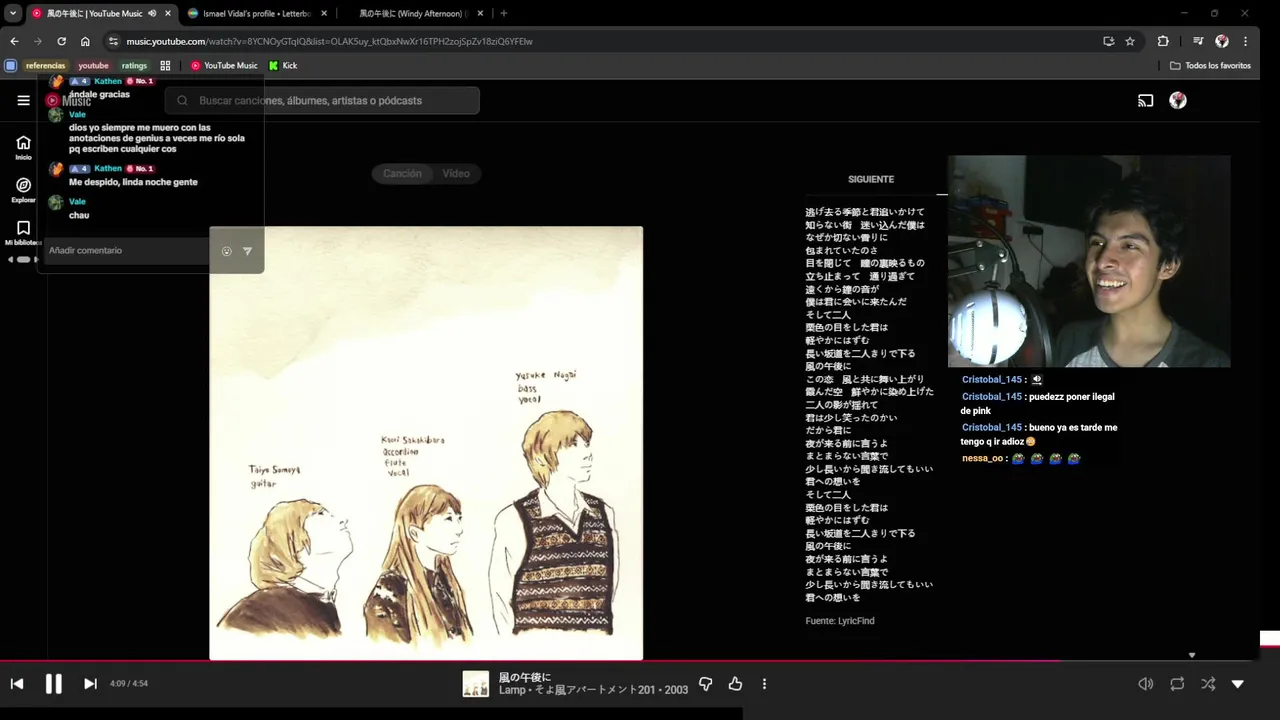Screen dimensions: 1280x720
Task: Open the Kick bookmark
Action: [283, 66]
